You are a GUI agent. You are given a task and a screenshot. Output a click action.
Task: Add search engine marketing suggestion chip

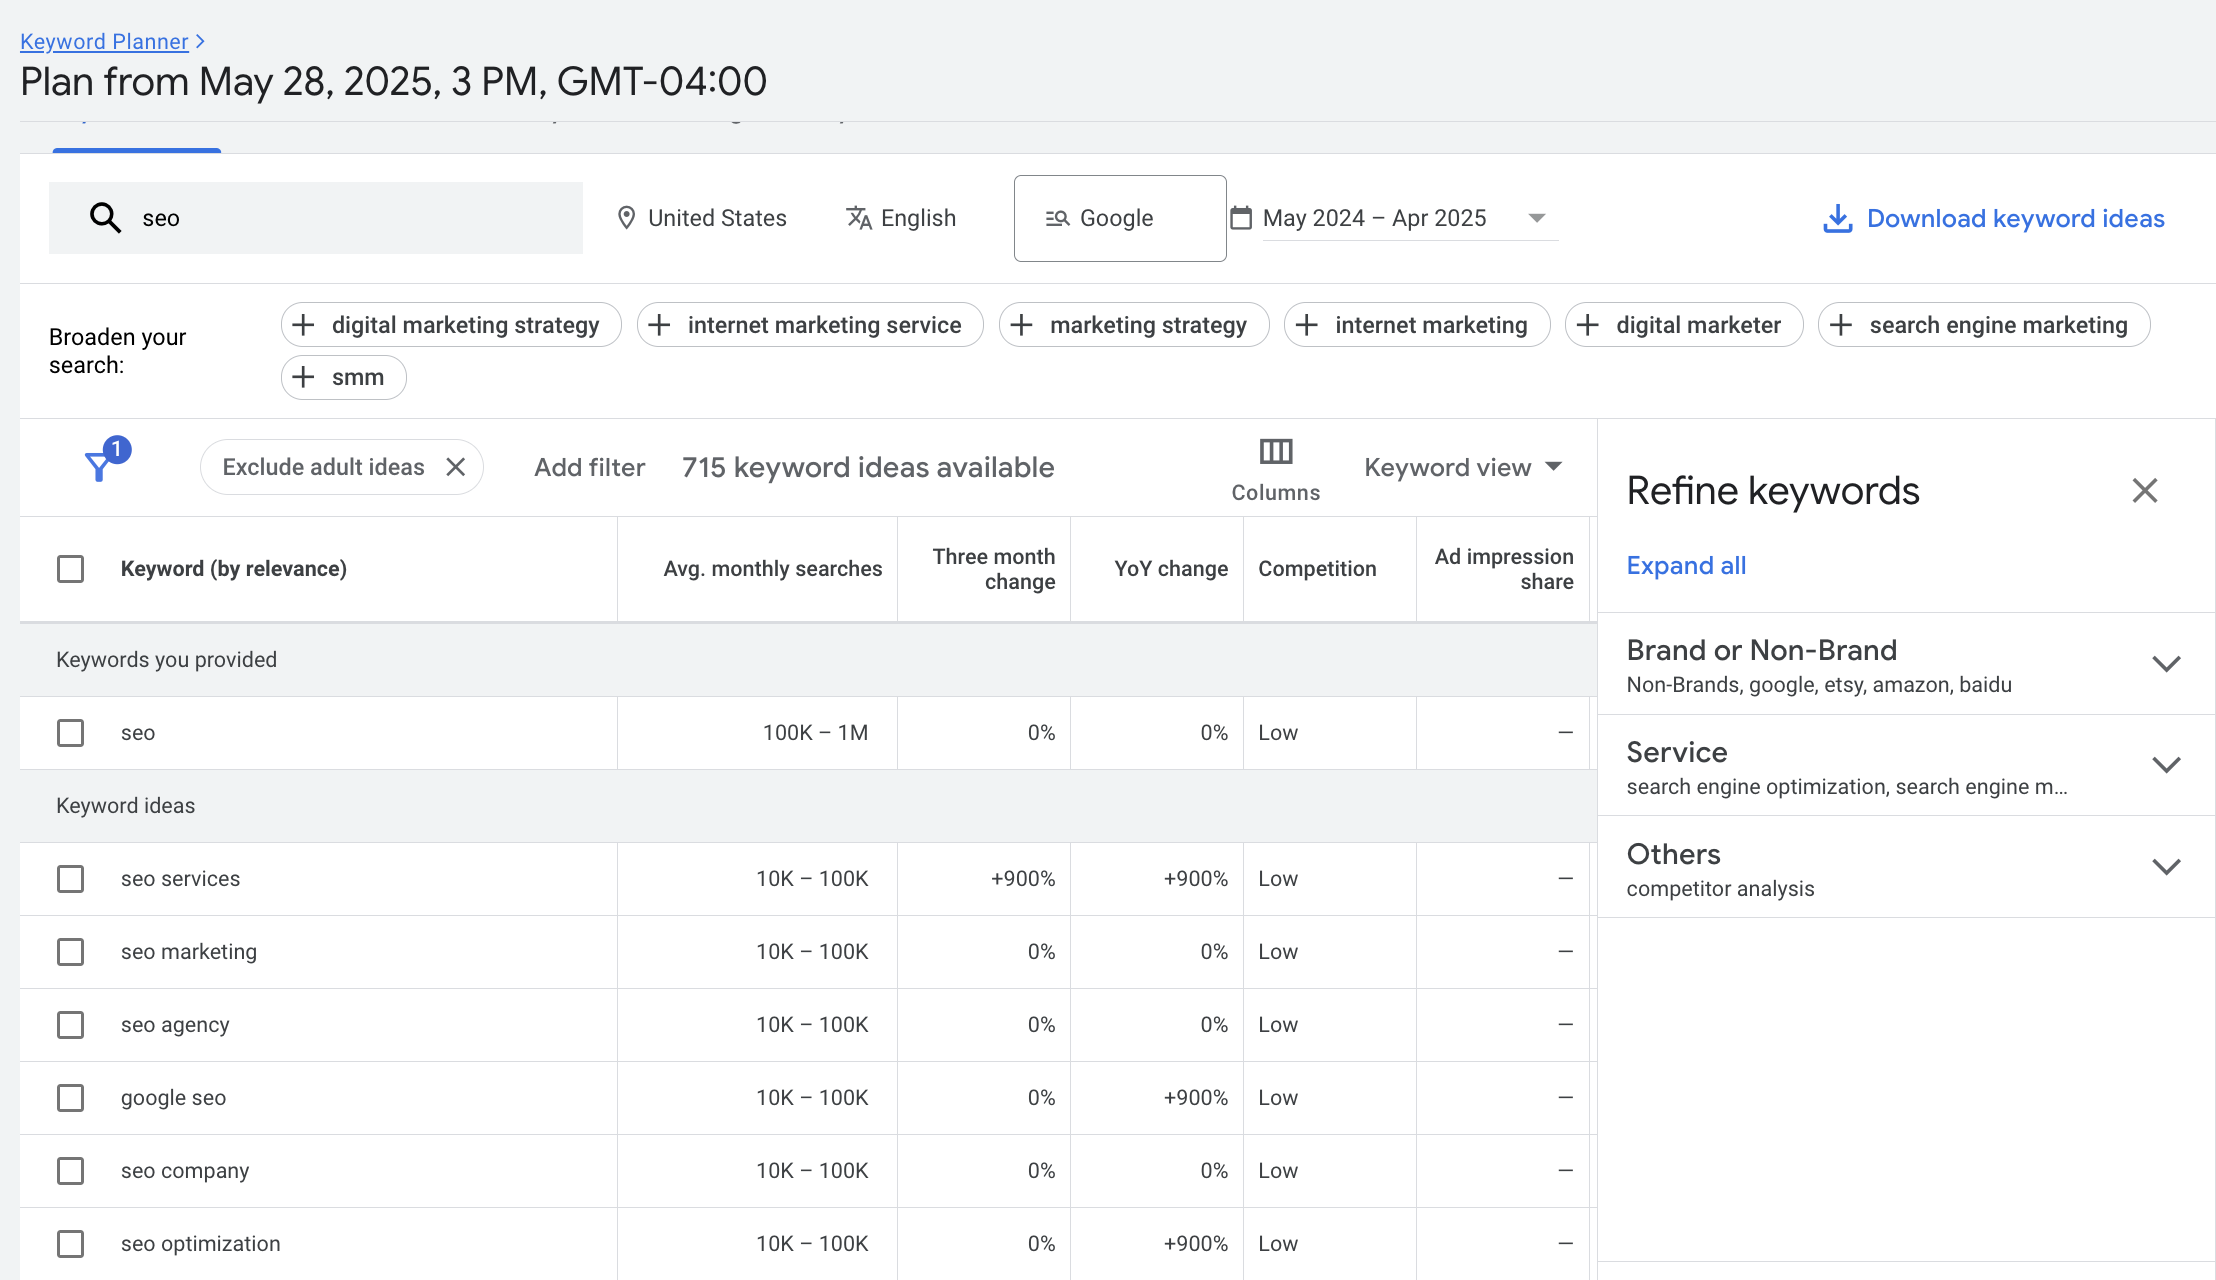(1984, 325)
